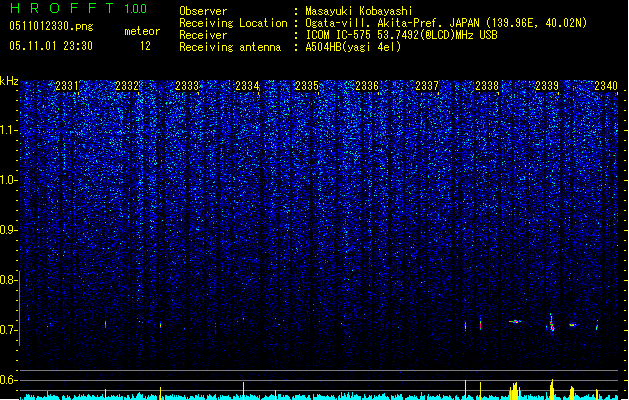Click the 2339 time marker
This screenshot has height=400, width=629.
pos(547,85)
